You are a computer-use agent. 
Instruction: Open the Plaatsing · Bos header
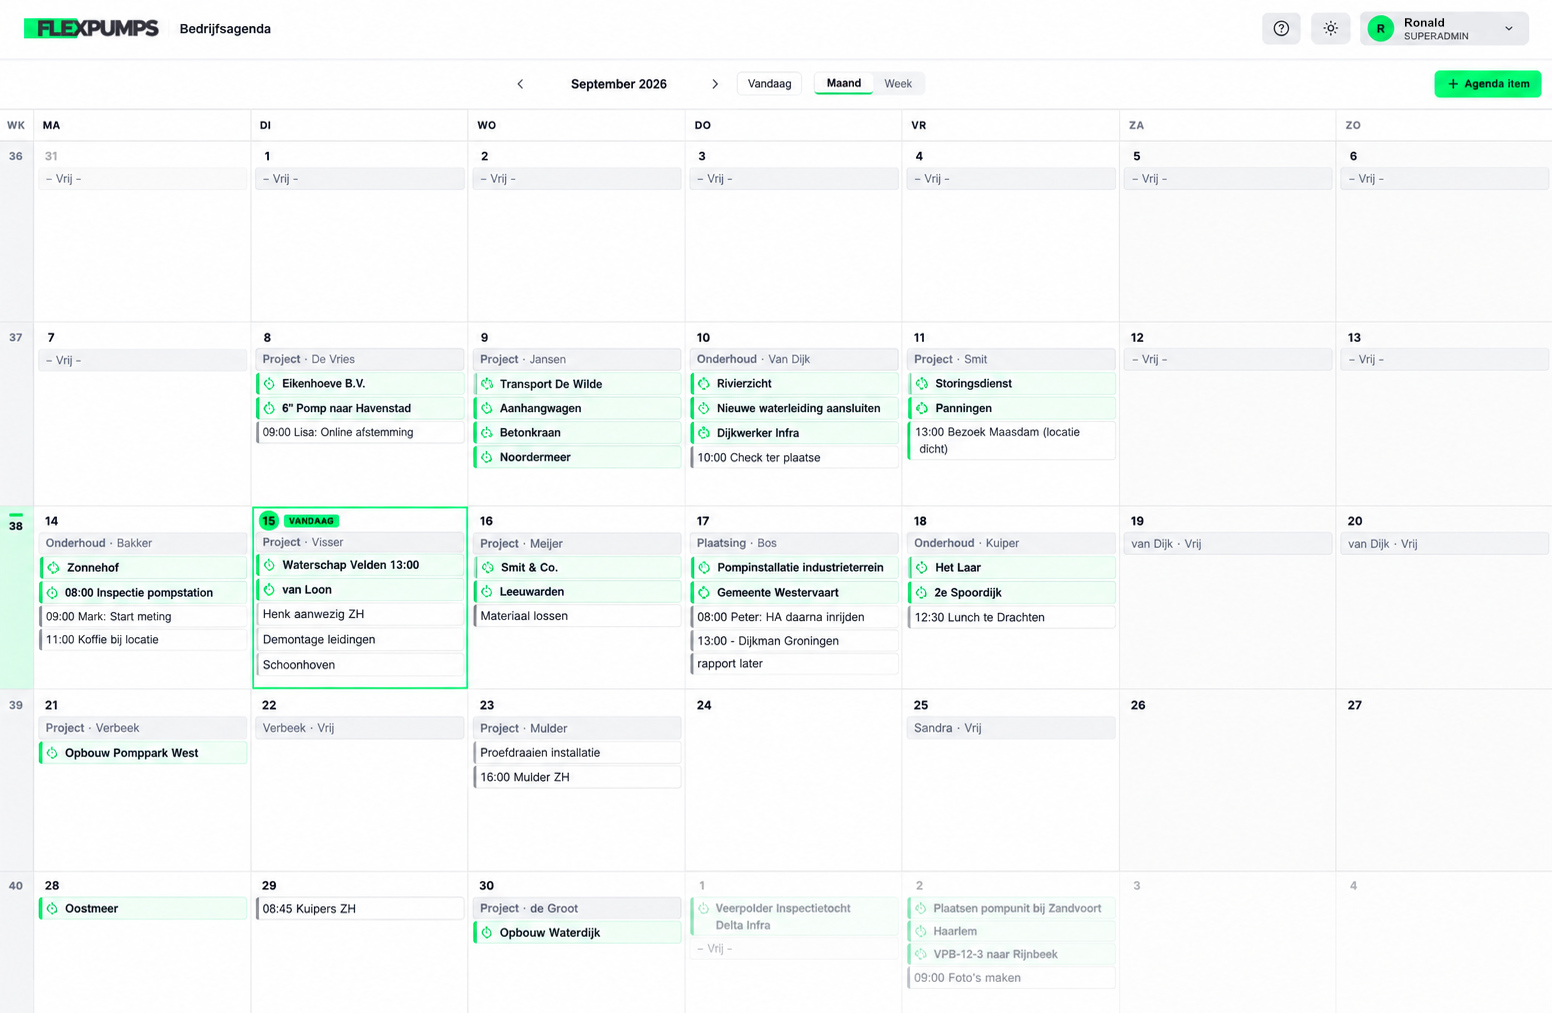tap(794, 544)
